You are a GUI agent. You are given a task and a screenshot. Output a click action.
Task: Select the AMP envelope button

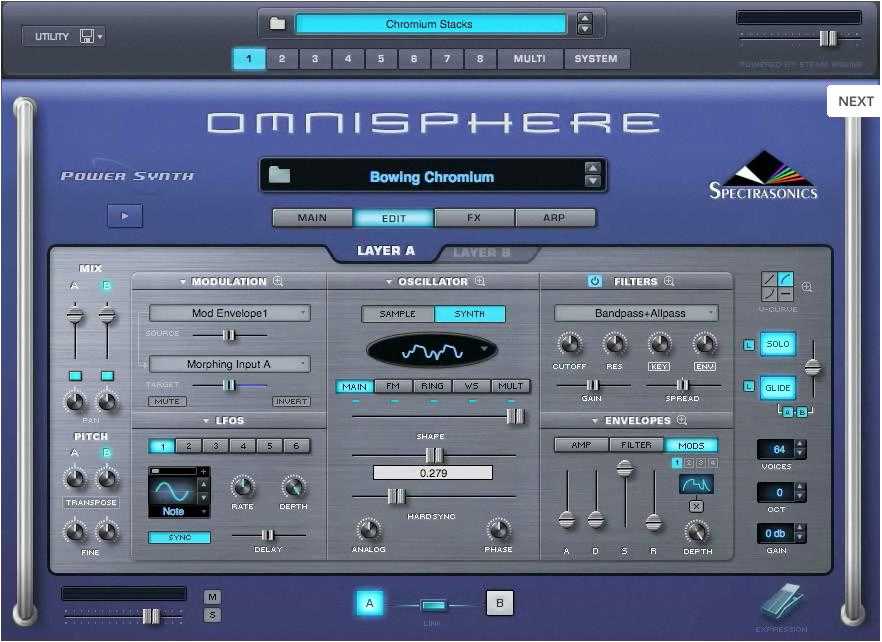581,445
